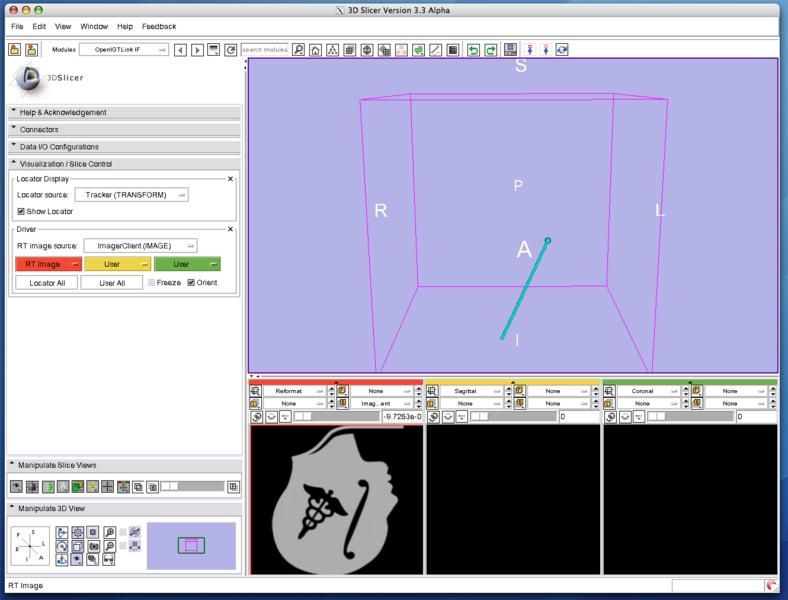Click the crosshair options icon in slice views
Screen dimensions: 788x600
click(x=92, y=486)
